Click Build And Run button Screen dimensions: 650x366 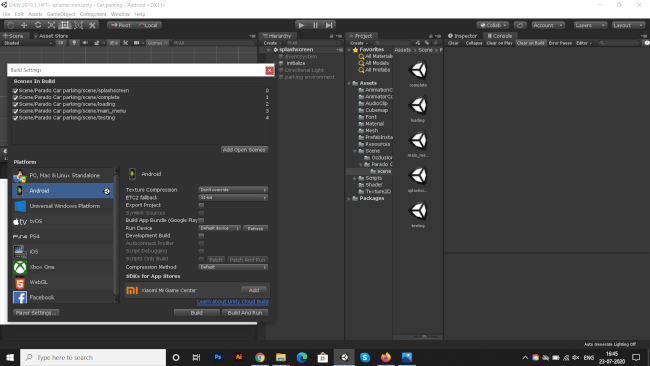point(245,313)
